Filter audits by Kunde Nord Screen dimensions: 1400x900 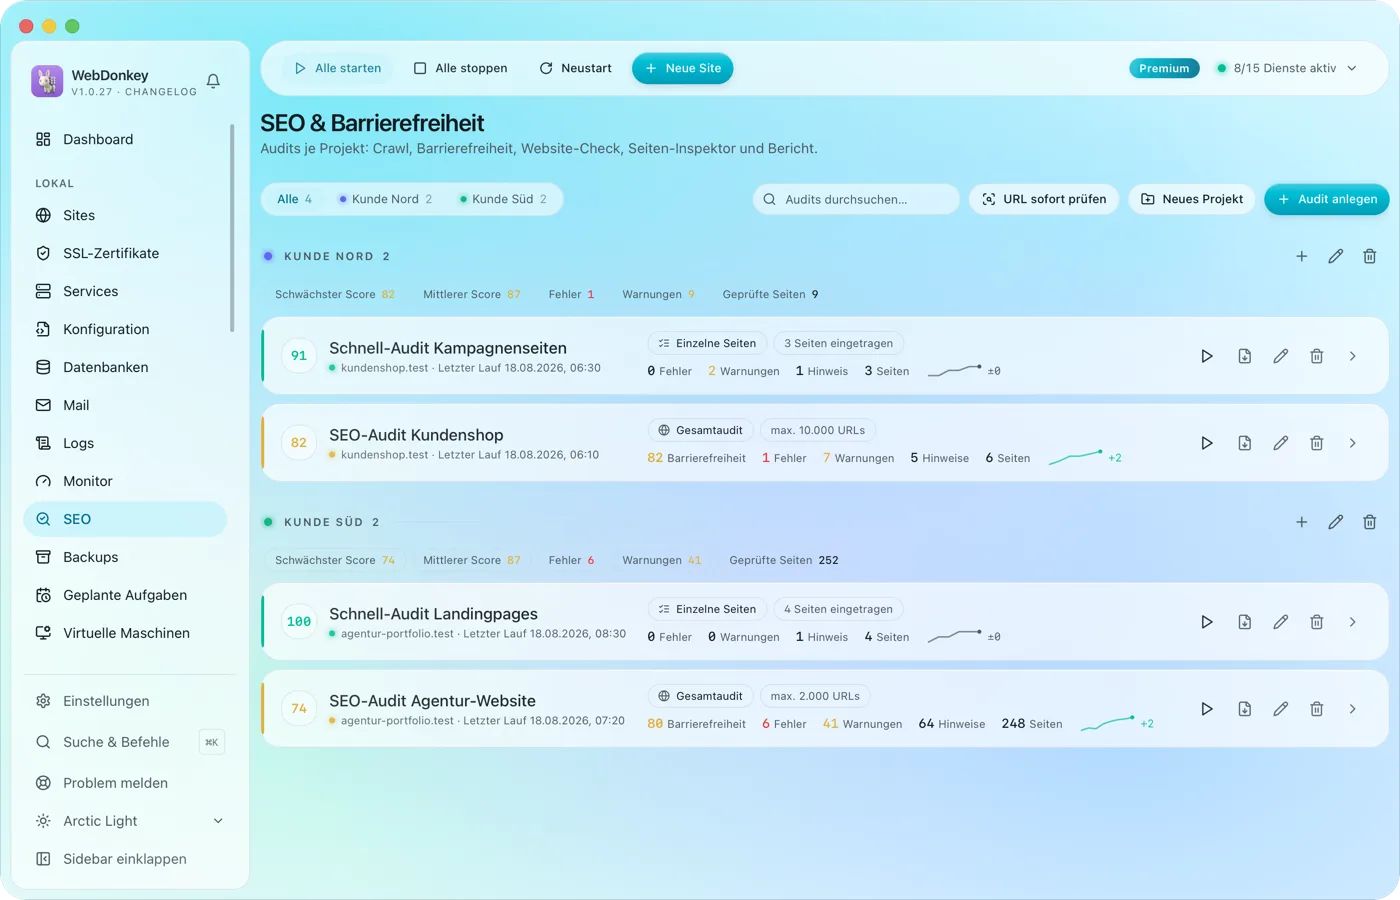pyautogui.click(x=385, y=199)
